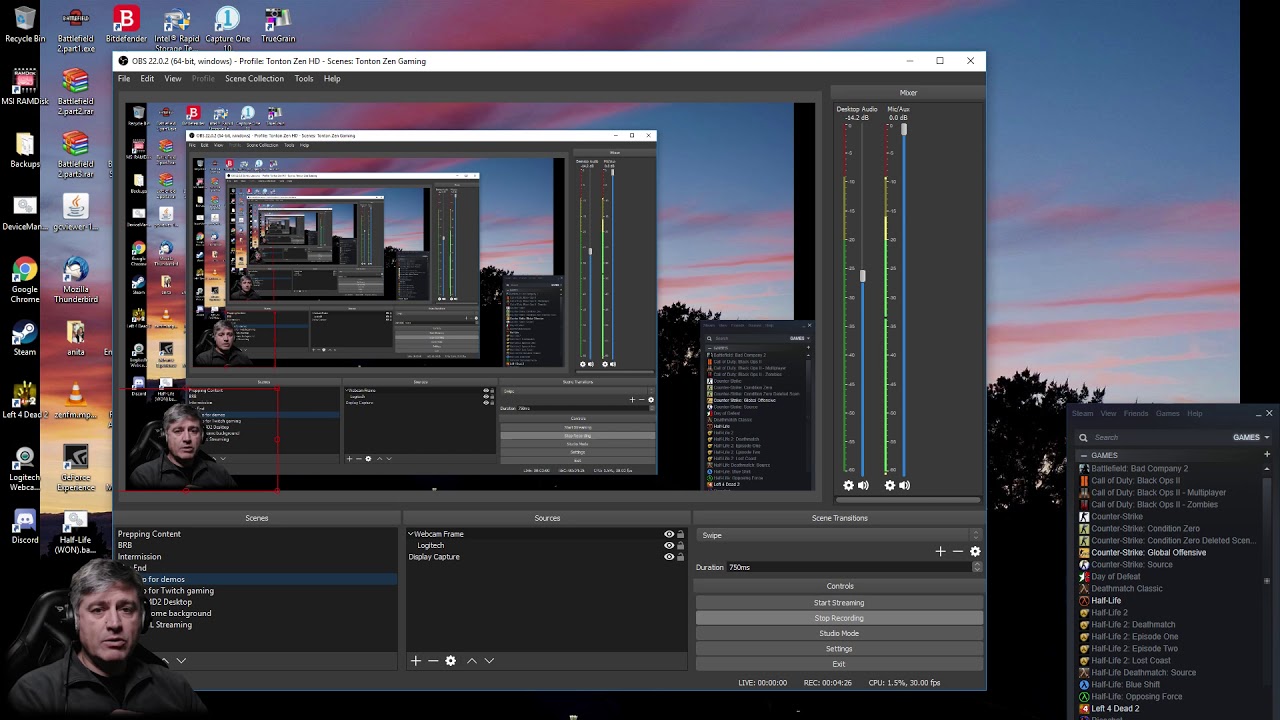Open the MSI RAMDisk desktop icon

[x=25, y=87]
